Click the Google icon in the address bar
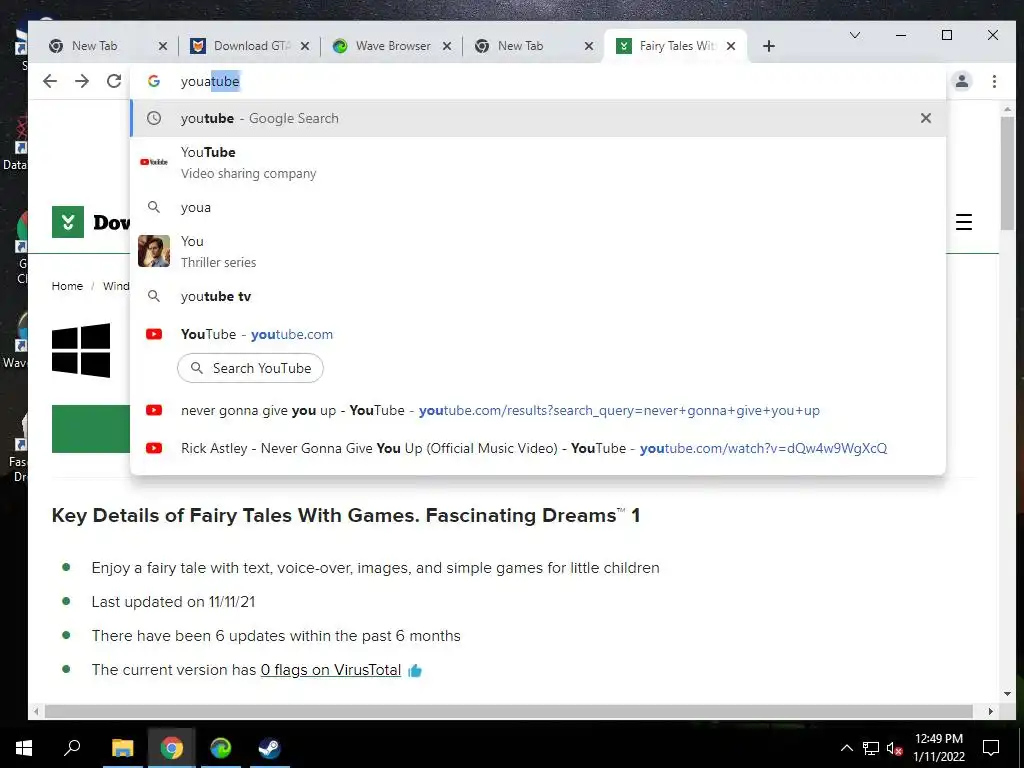The height and width of the screenshot is (768, 1024). point(154,81)
